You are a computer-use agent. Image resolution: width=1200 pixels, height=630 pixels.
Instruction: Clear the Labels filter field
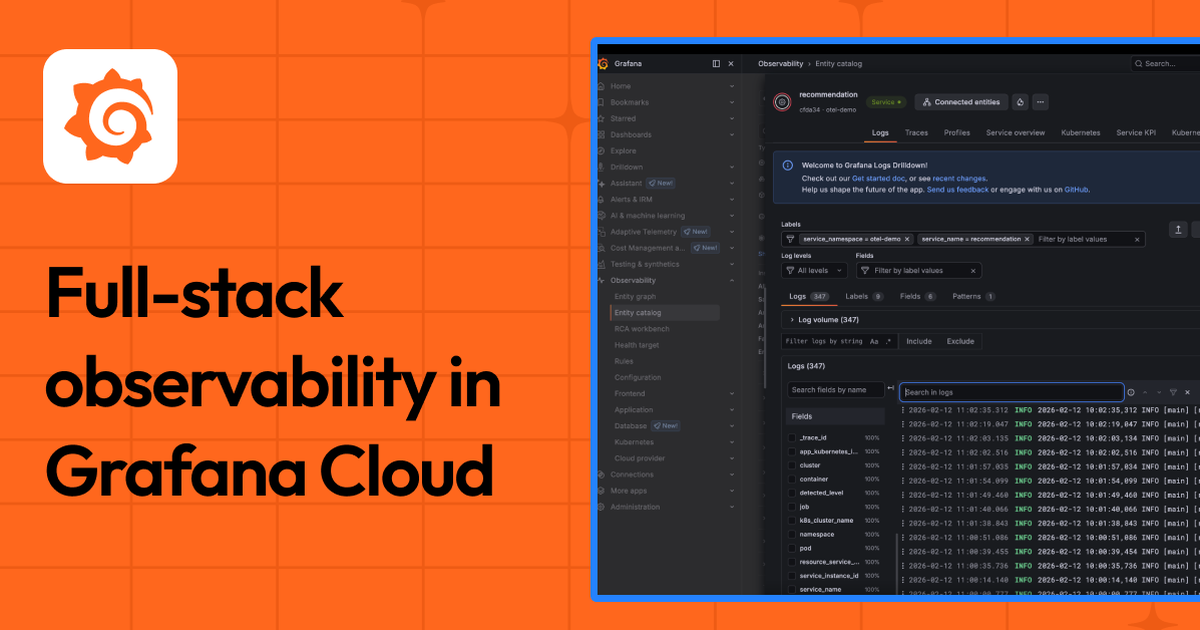tap(1136, 239)
